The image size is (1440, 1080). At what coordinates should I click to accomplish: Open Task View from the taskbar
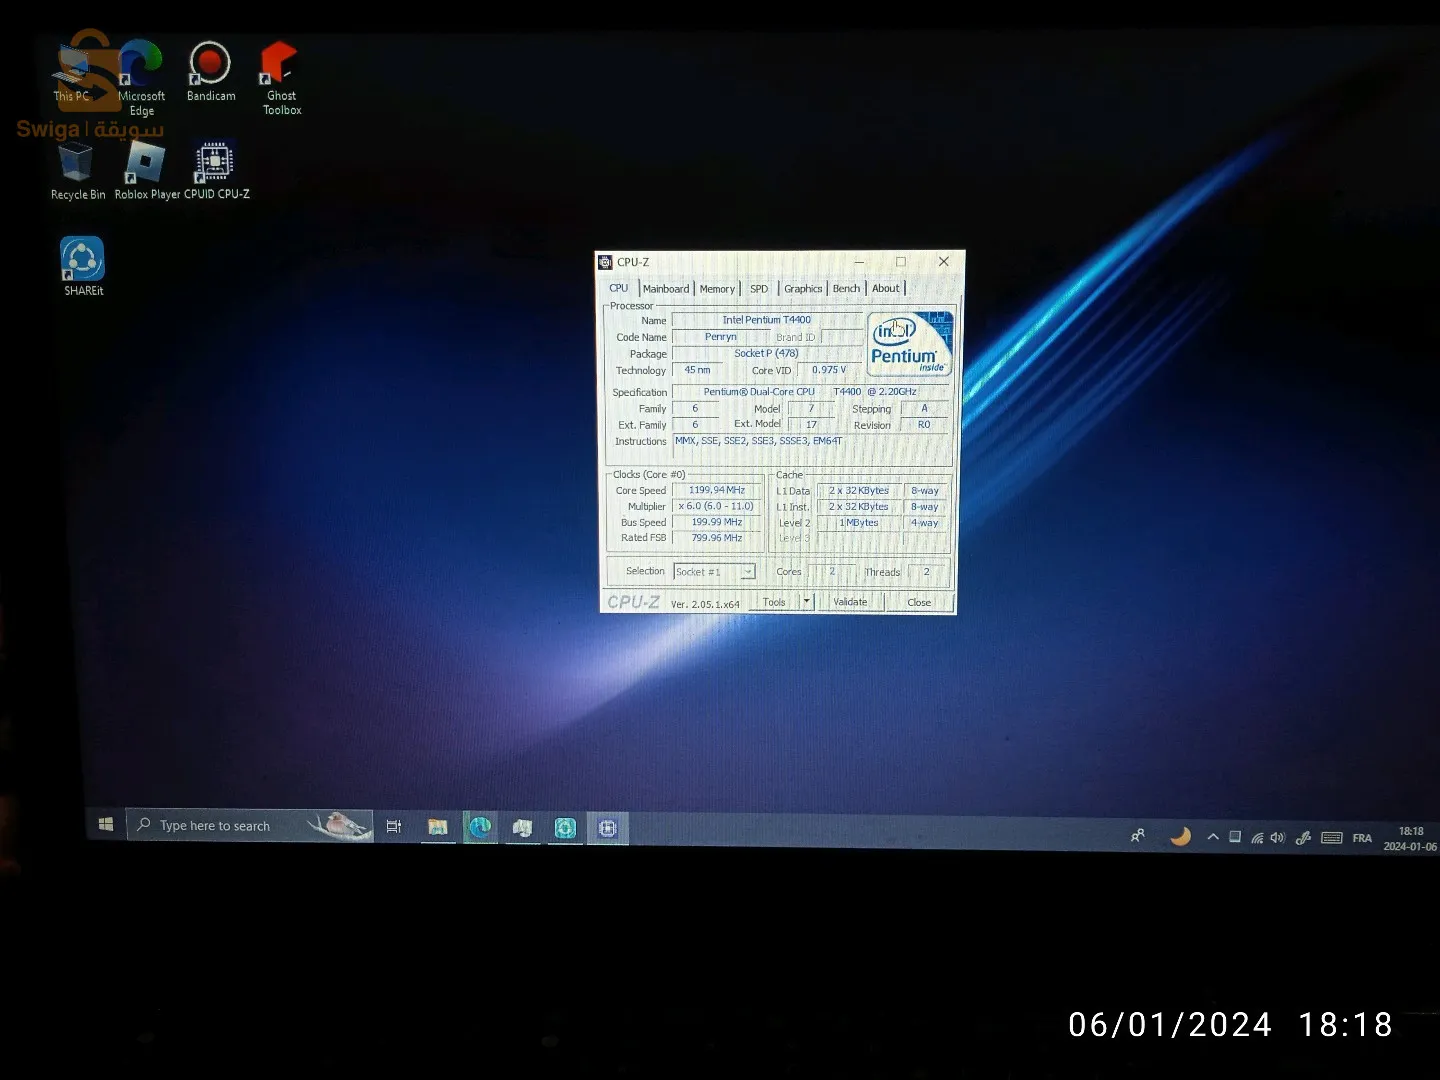click(394, 826)
